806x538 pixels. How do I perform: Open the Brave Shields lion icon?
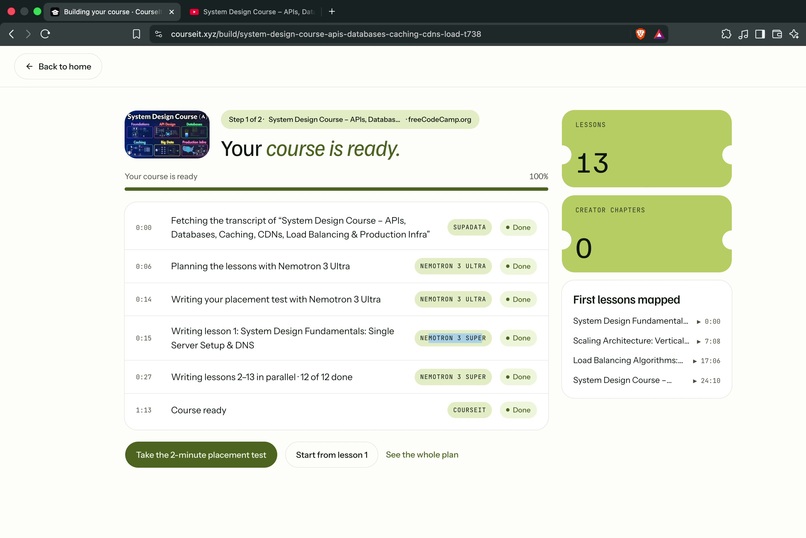point(640,34)
